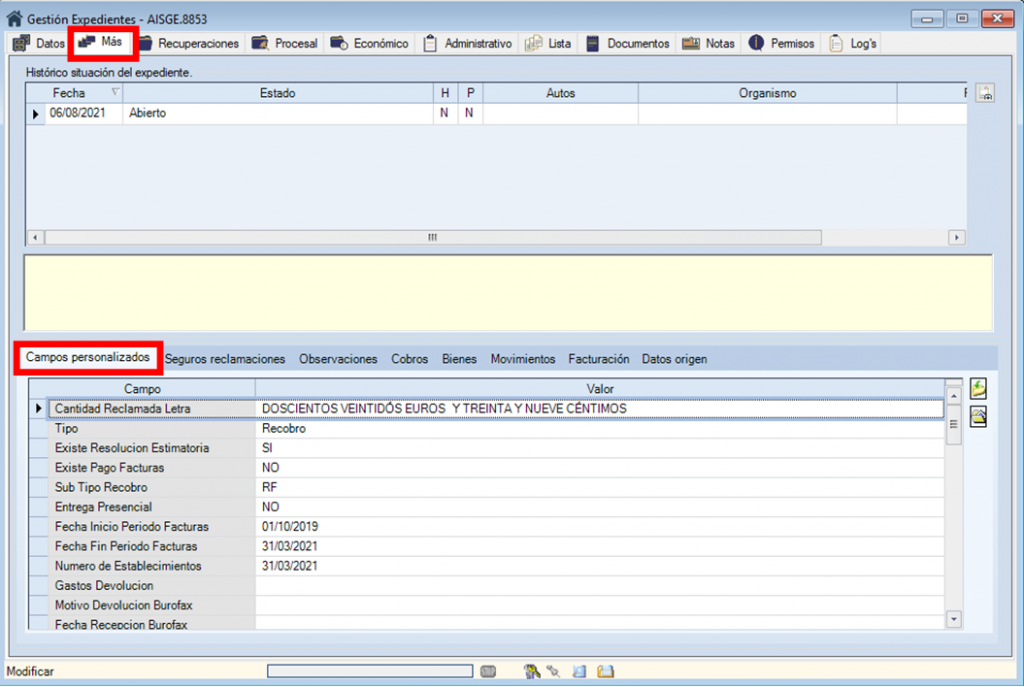Screen dimensions: 1024x687
Task: Select the Seguros reclamaciones sub-tab
Action: (x=225, y=359)
